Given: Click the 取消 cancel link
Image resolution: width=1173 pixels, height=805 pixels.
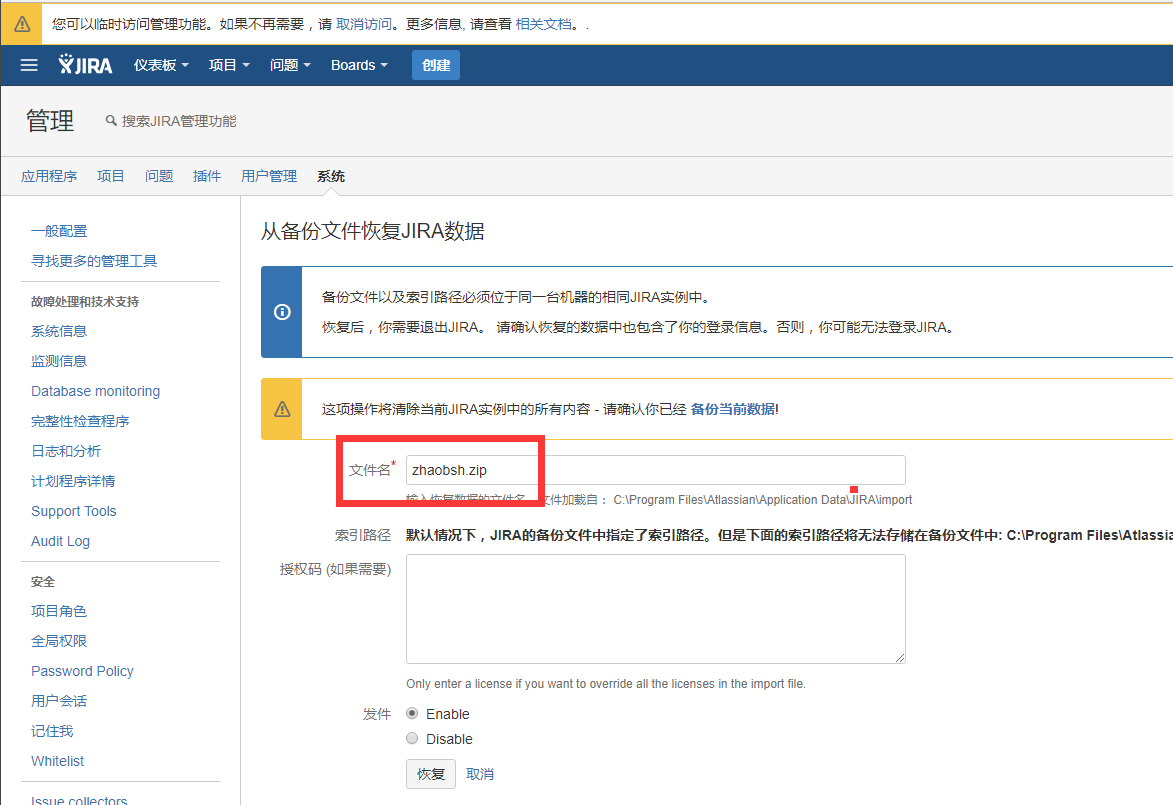Looking at the screenshot, I should click(x=480, y=774).
